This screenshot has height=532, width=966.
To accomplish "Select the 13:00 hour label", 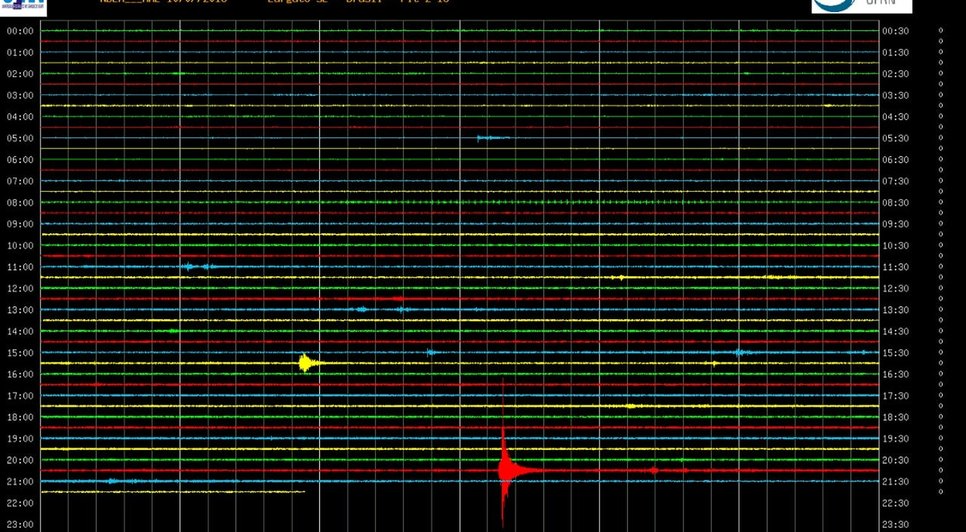I will coord(20,310).
